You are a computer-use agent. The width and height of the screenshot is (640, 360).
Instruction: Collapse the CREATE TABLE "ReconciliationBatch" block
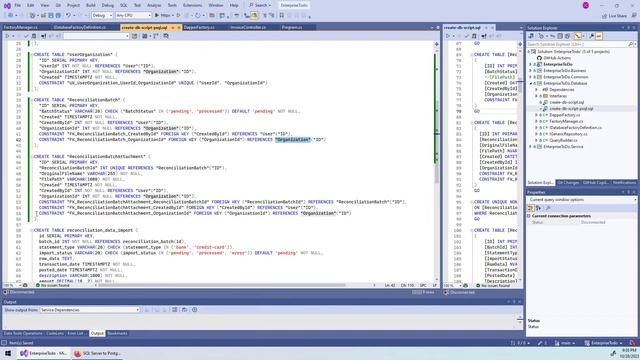[x=31, y=100]
